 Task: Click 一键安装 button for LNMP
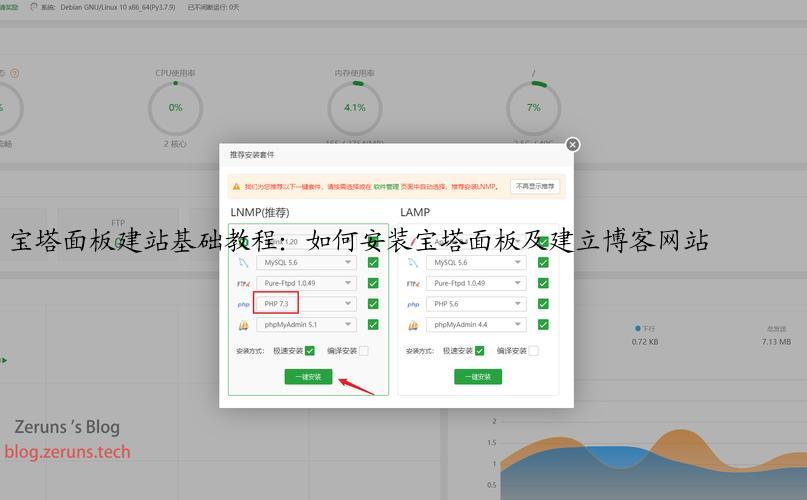[308, 377]
